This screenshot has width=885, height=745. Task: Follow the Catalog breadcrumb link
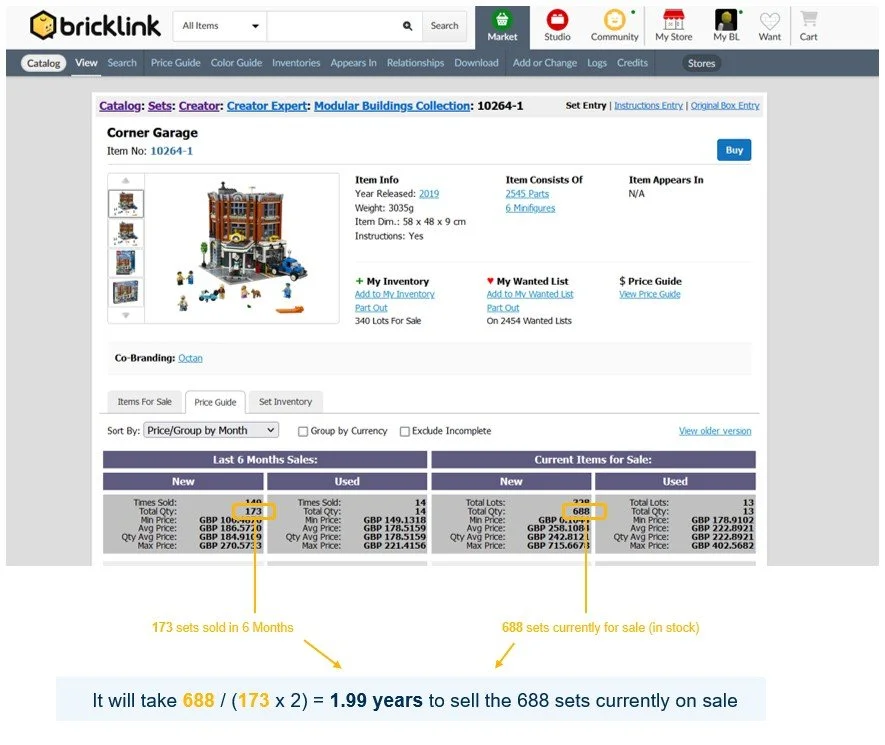[x=120, y=106]
